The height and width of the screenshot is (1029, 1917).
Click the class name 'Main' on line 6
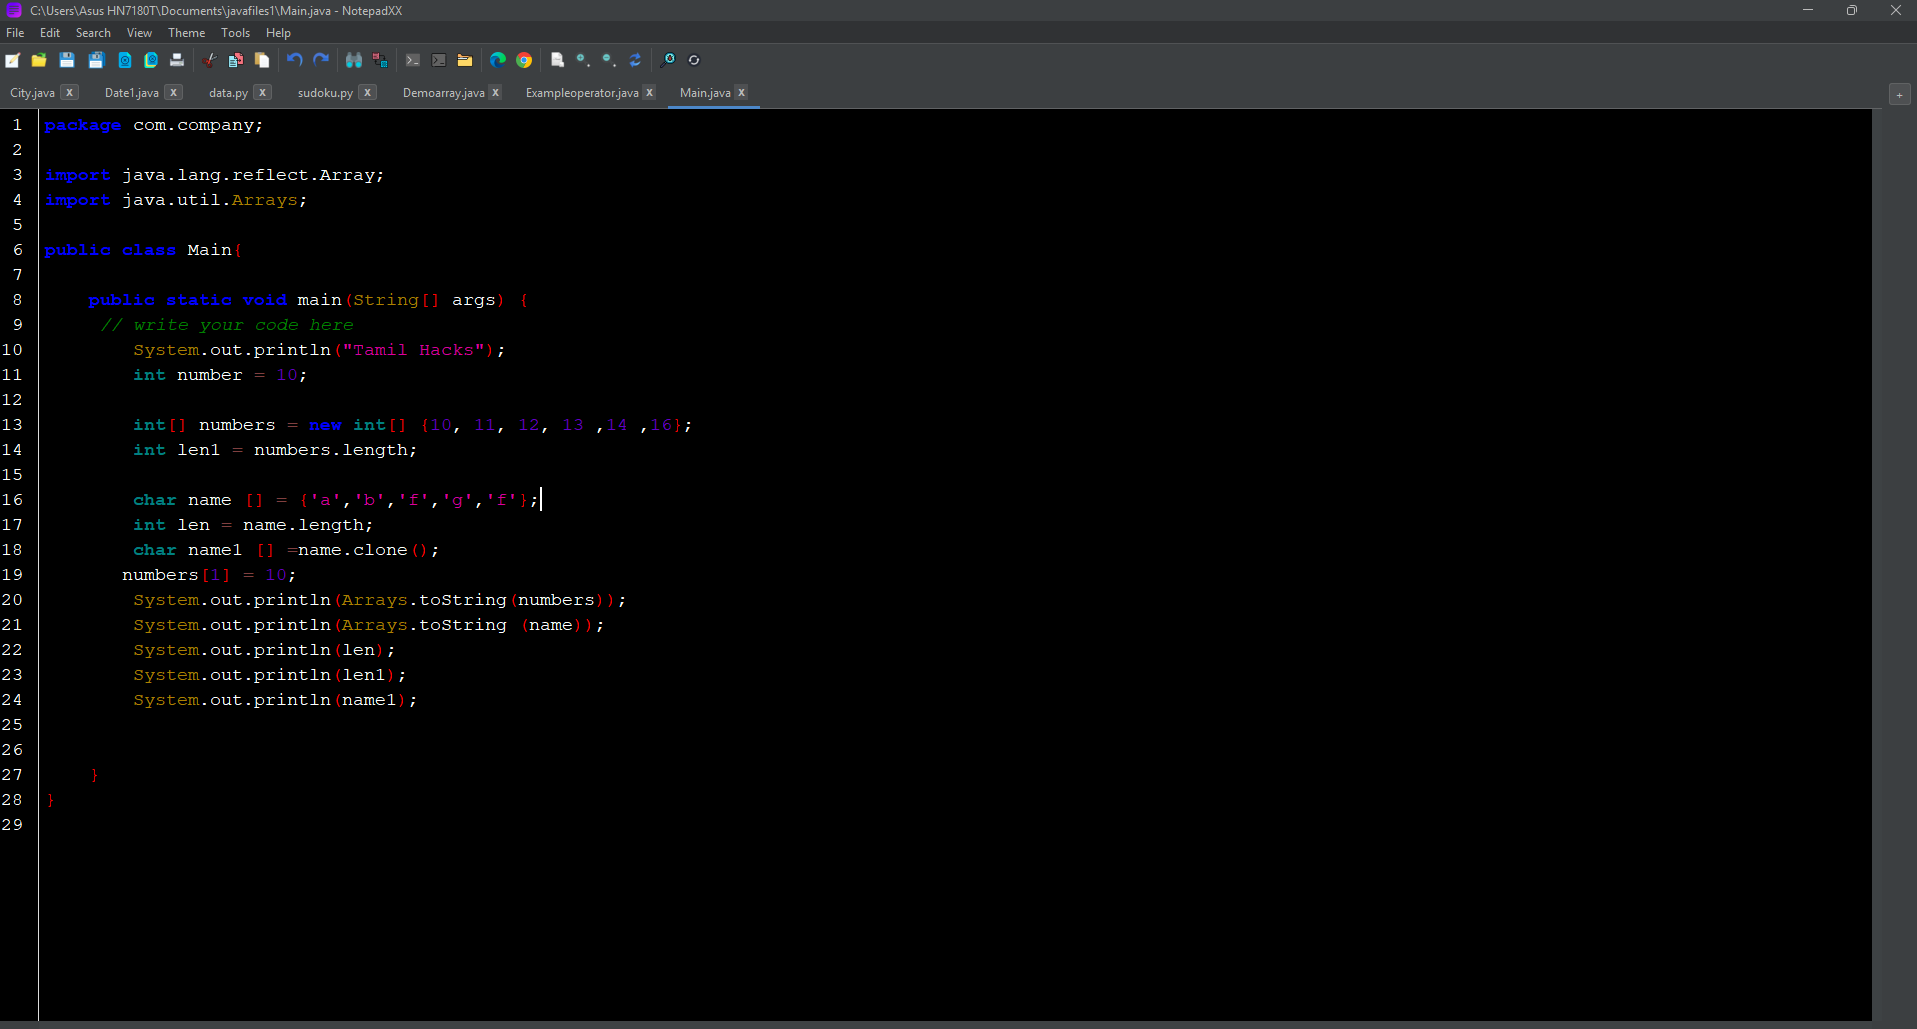click(x=209, y=250)
